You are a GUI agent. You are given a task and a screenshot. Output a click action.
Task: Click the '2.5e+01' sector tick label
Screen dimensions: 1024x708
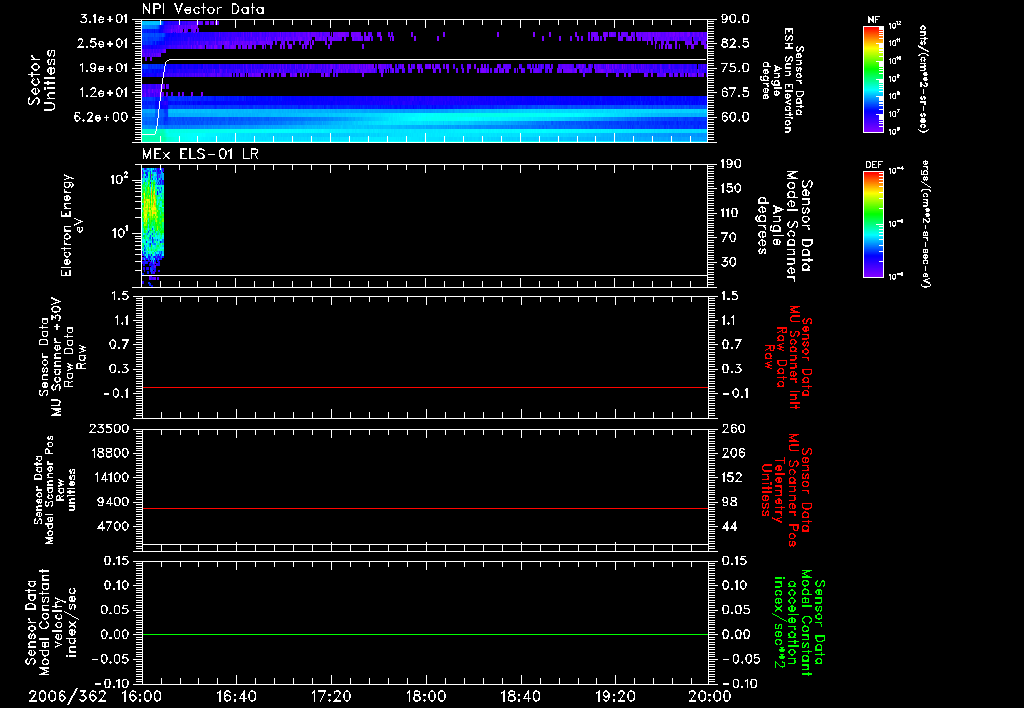(104, 43)
